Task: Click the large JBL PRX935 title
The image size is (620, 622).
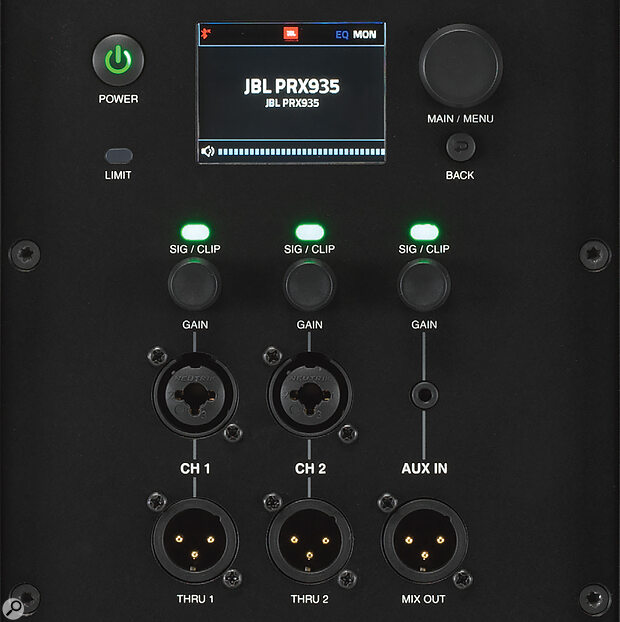Action: [x=292, y=86]
